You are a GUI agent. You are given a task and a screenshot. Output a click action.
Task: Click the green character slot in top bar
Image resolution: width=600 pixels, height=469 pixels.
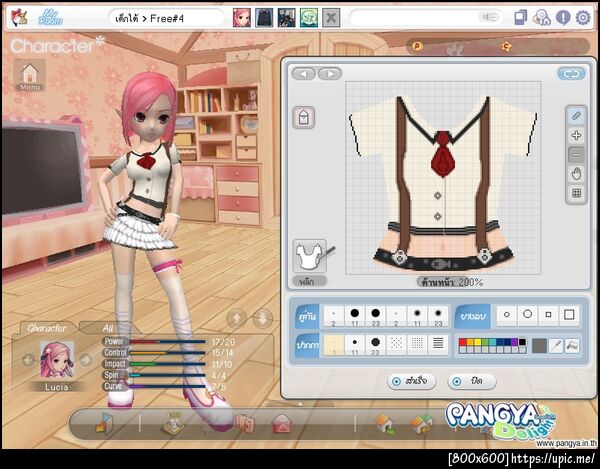309,18
